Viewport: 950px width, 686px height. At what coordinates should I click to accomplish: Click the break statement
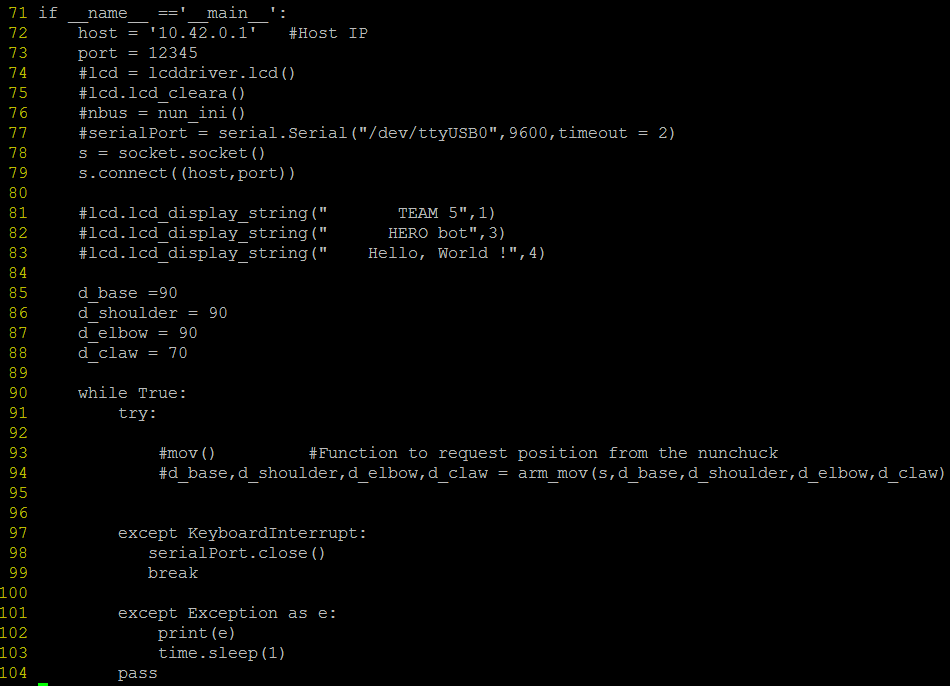(x=172, y=573)
